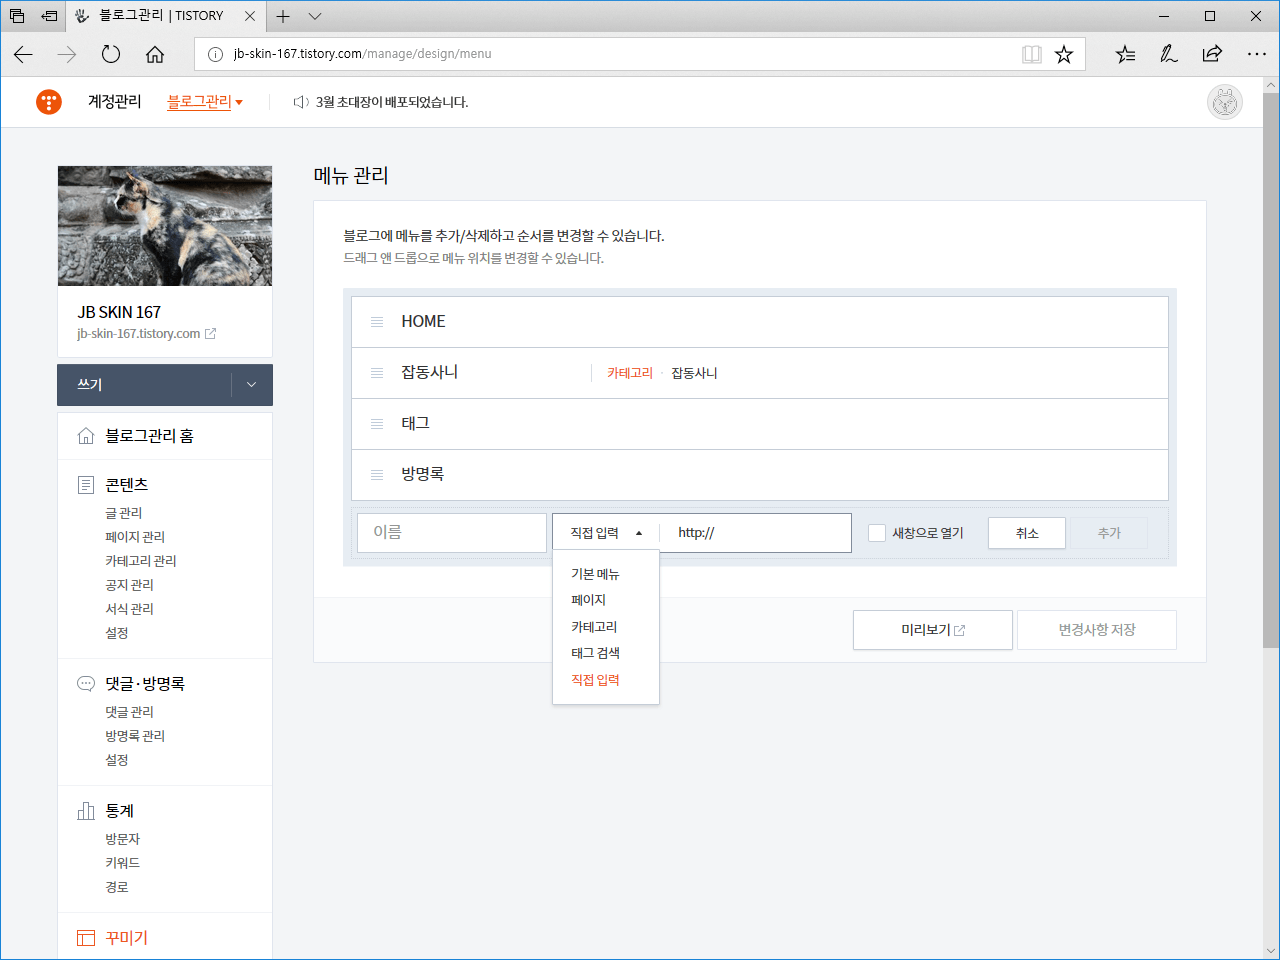Click the 미리보기 preview button
Viewport: 1280px width, 960px height.
click(933, 630)
